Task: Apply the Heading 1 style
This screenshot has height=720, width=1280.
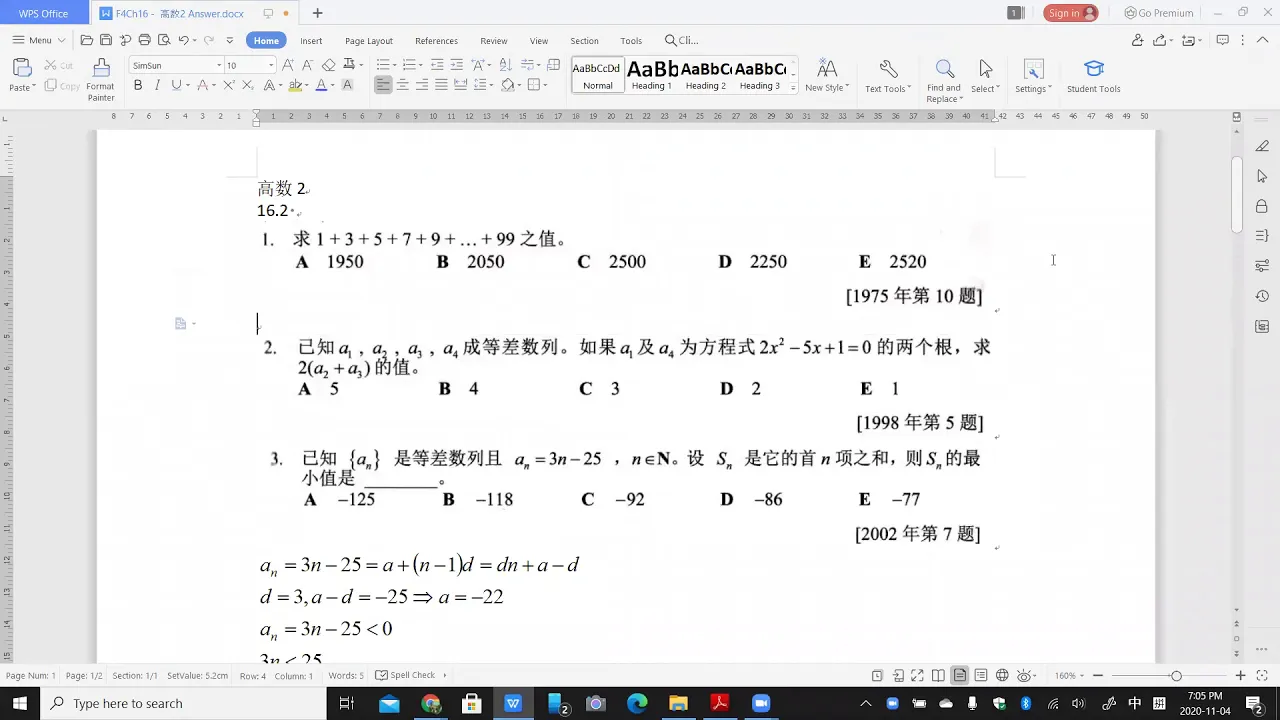Action: [652, 75]
